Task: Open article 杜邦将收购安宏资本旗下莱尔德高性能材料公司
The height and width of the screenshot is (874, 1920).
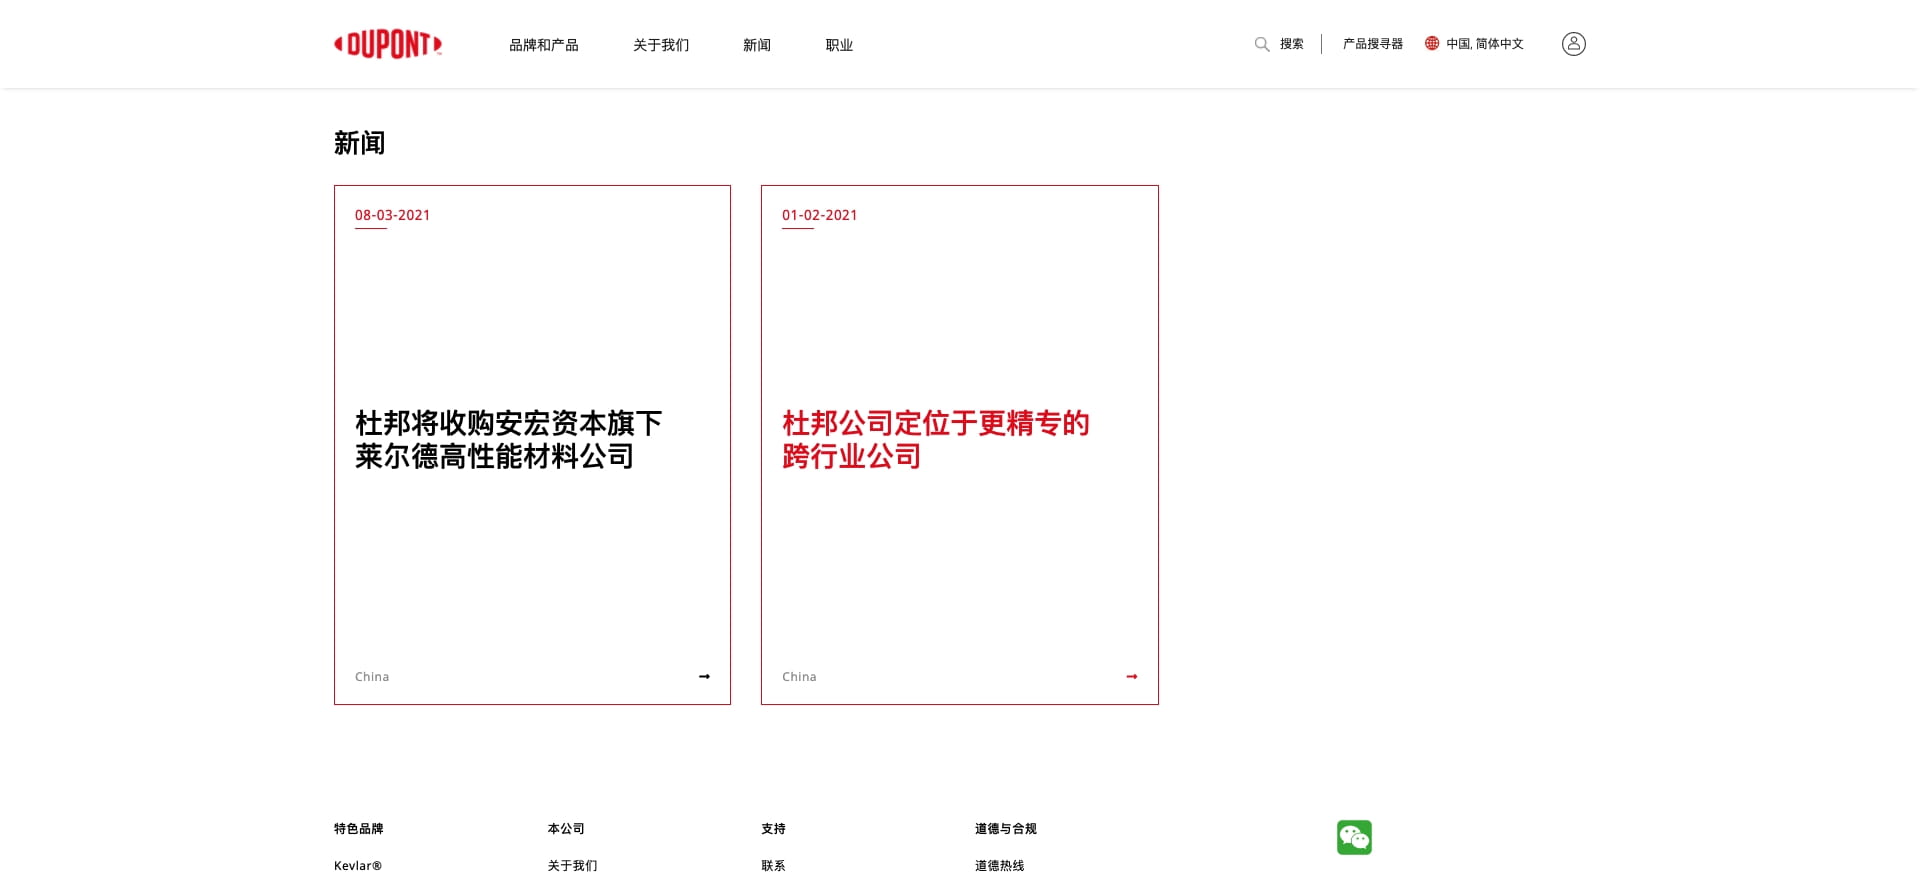Action: tap(508, 439)
